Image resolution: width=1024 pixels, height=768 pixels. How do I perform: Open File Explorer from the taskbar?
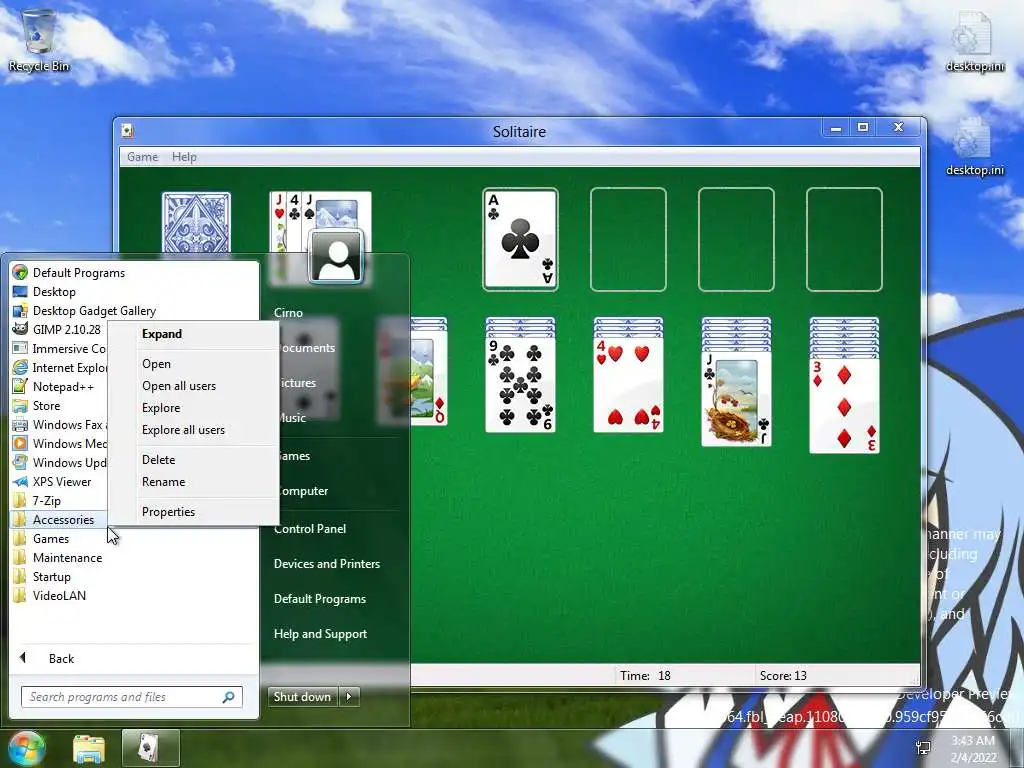click(x=89, y=748)
